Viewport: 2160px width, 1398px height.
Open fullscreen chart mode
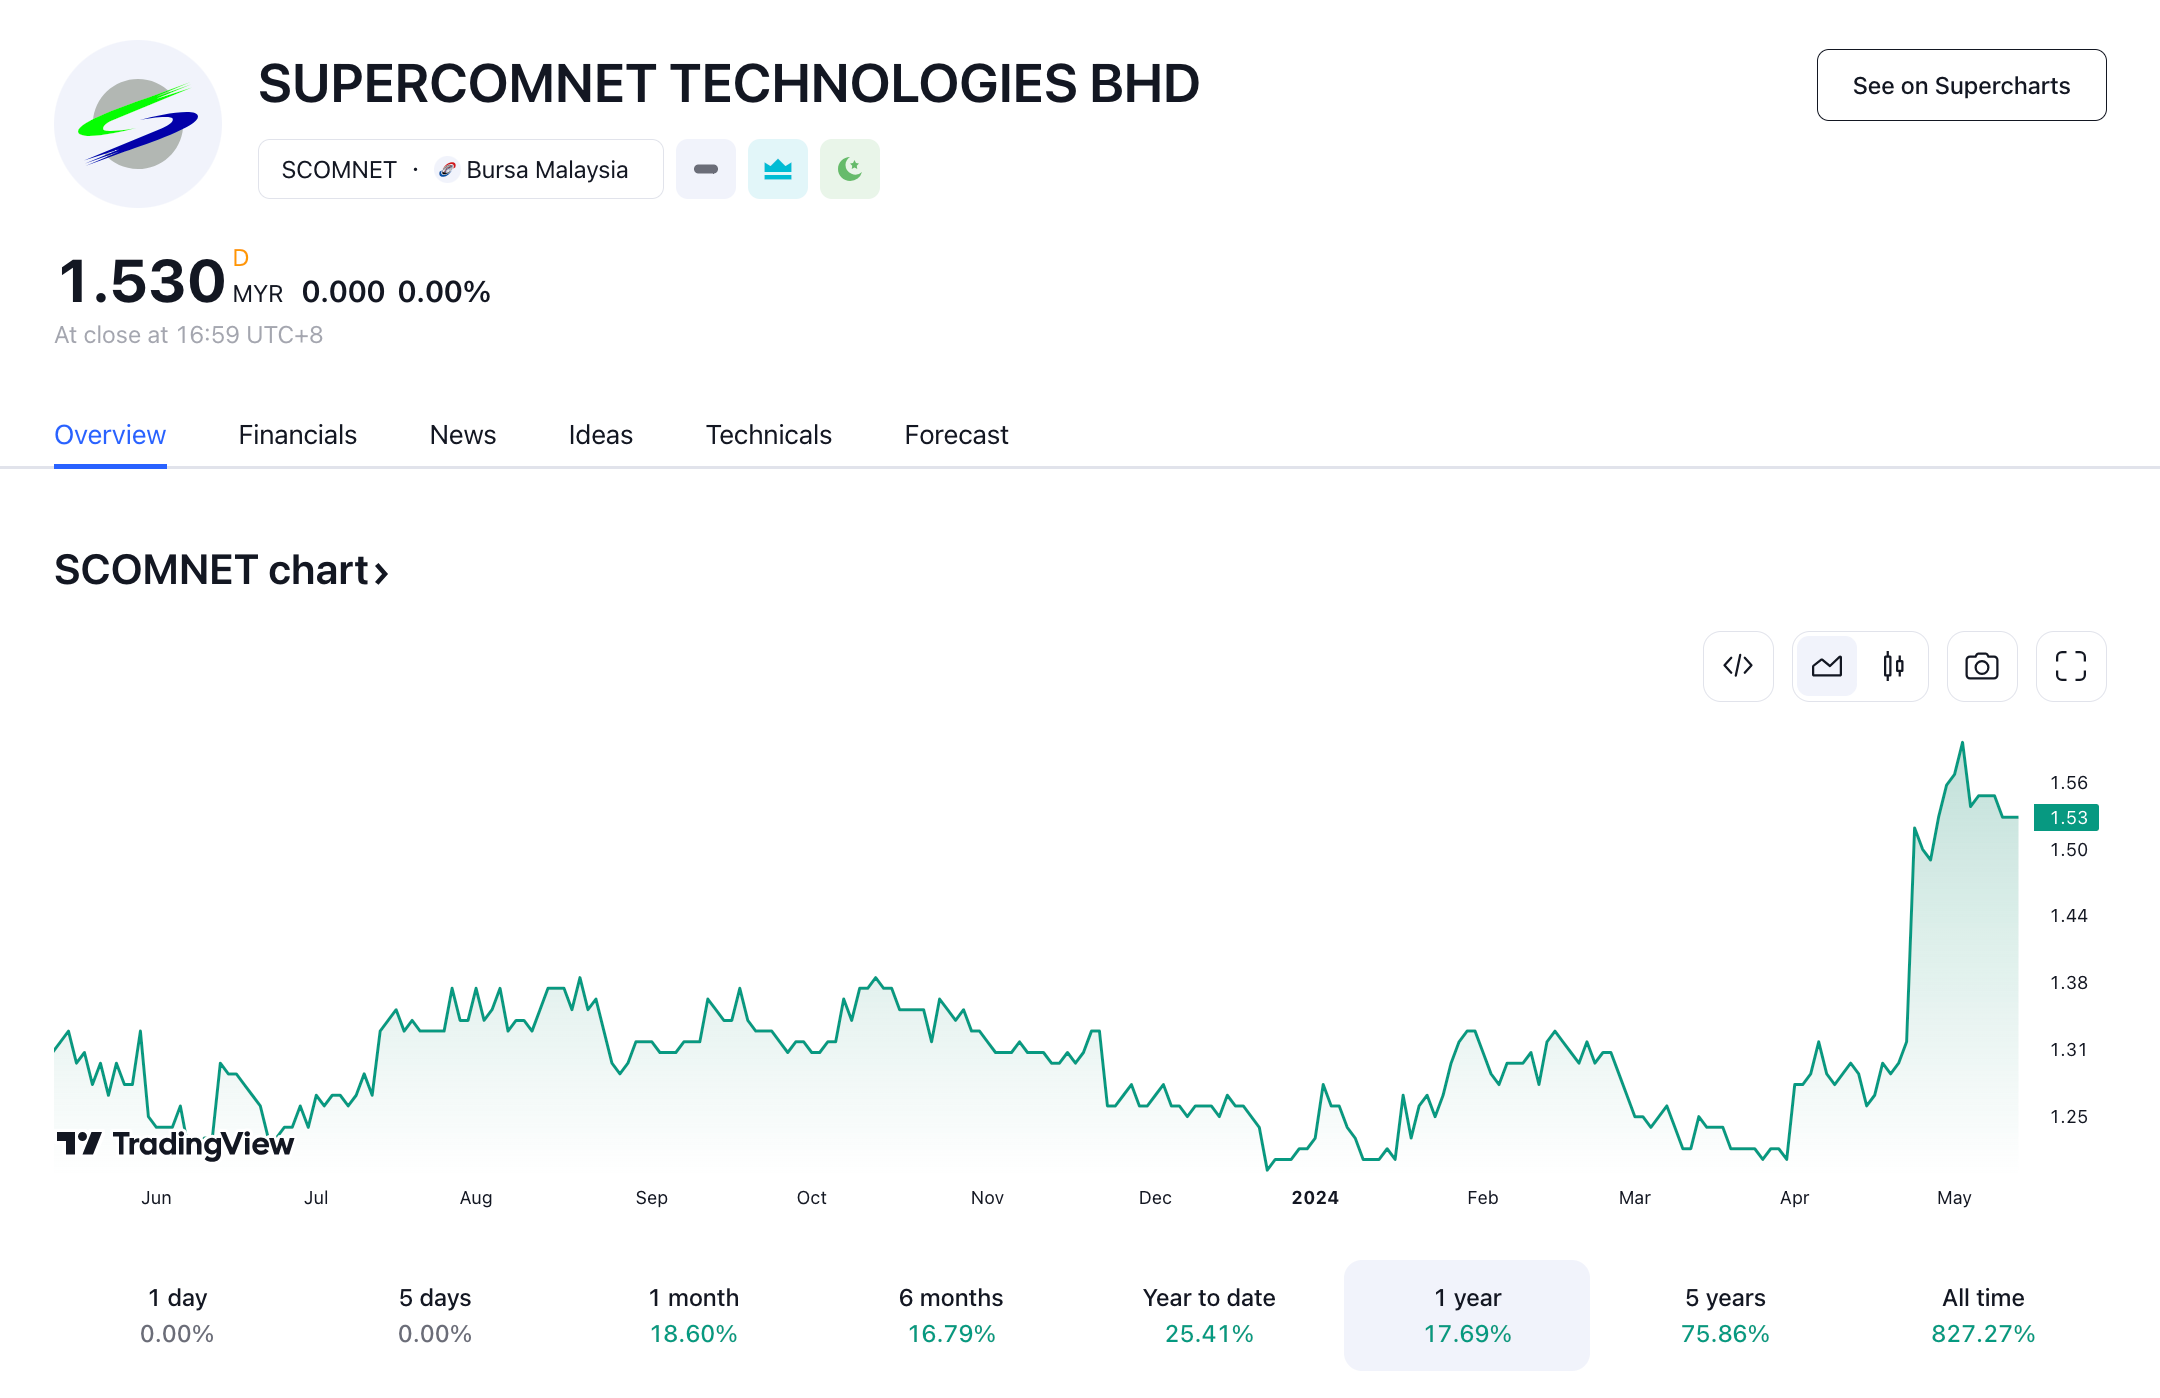(x=2070, y=666)
